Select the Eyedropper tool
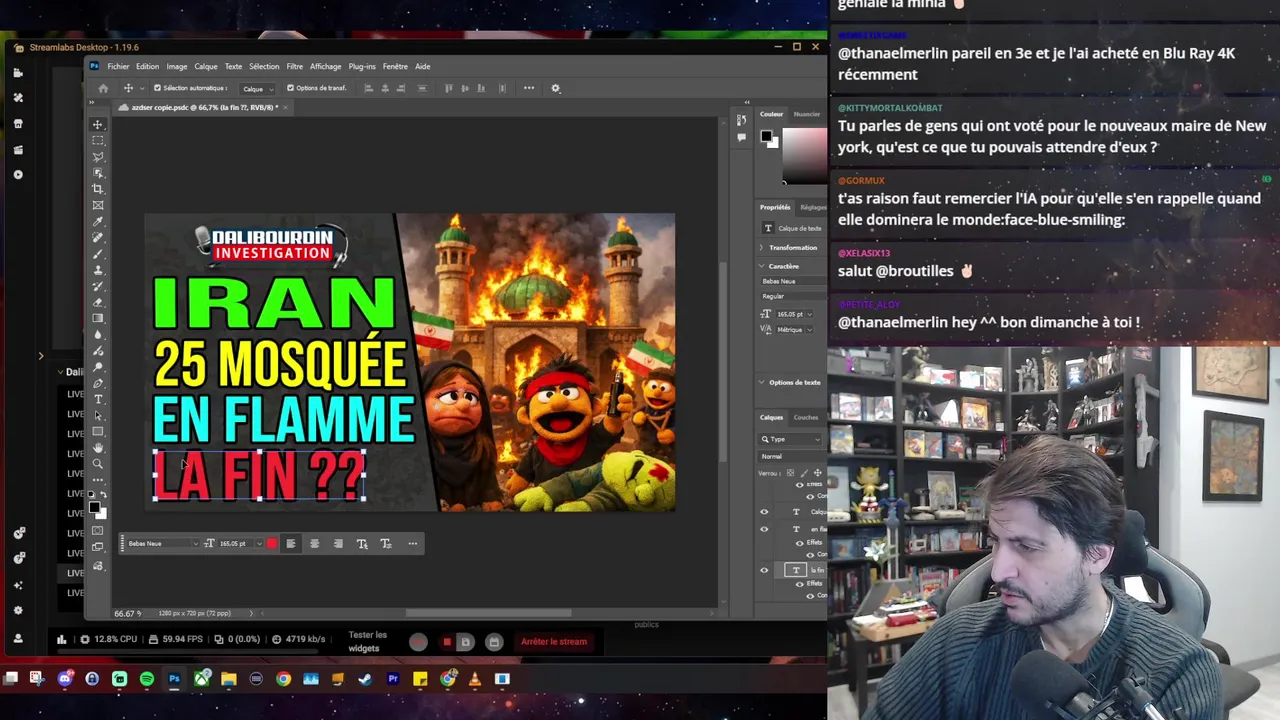 pyautogui.click(x=97, y=222)
